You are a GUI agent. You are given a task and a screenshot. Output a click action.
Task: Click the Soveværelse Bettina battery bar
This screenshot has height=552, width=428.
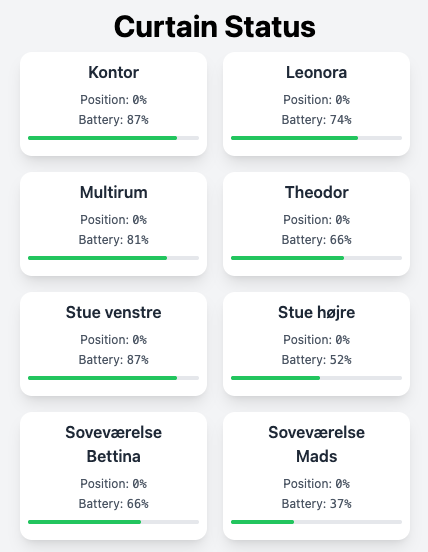tap(113, 522)
